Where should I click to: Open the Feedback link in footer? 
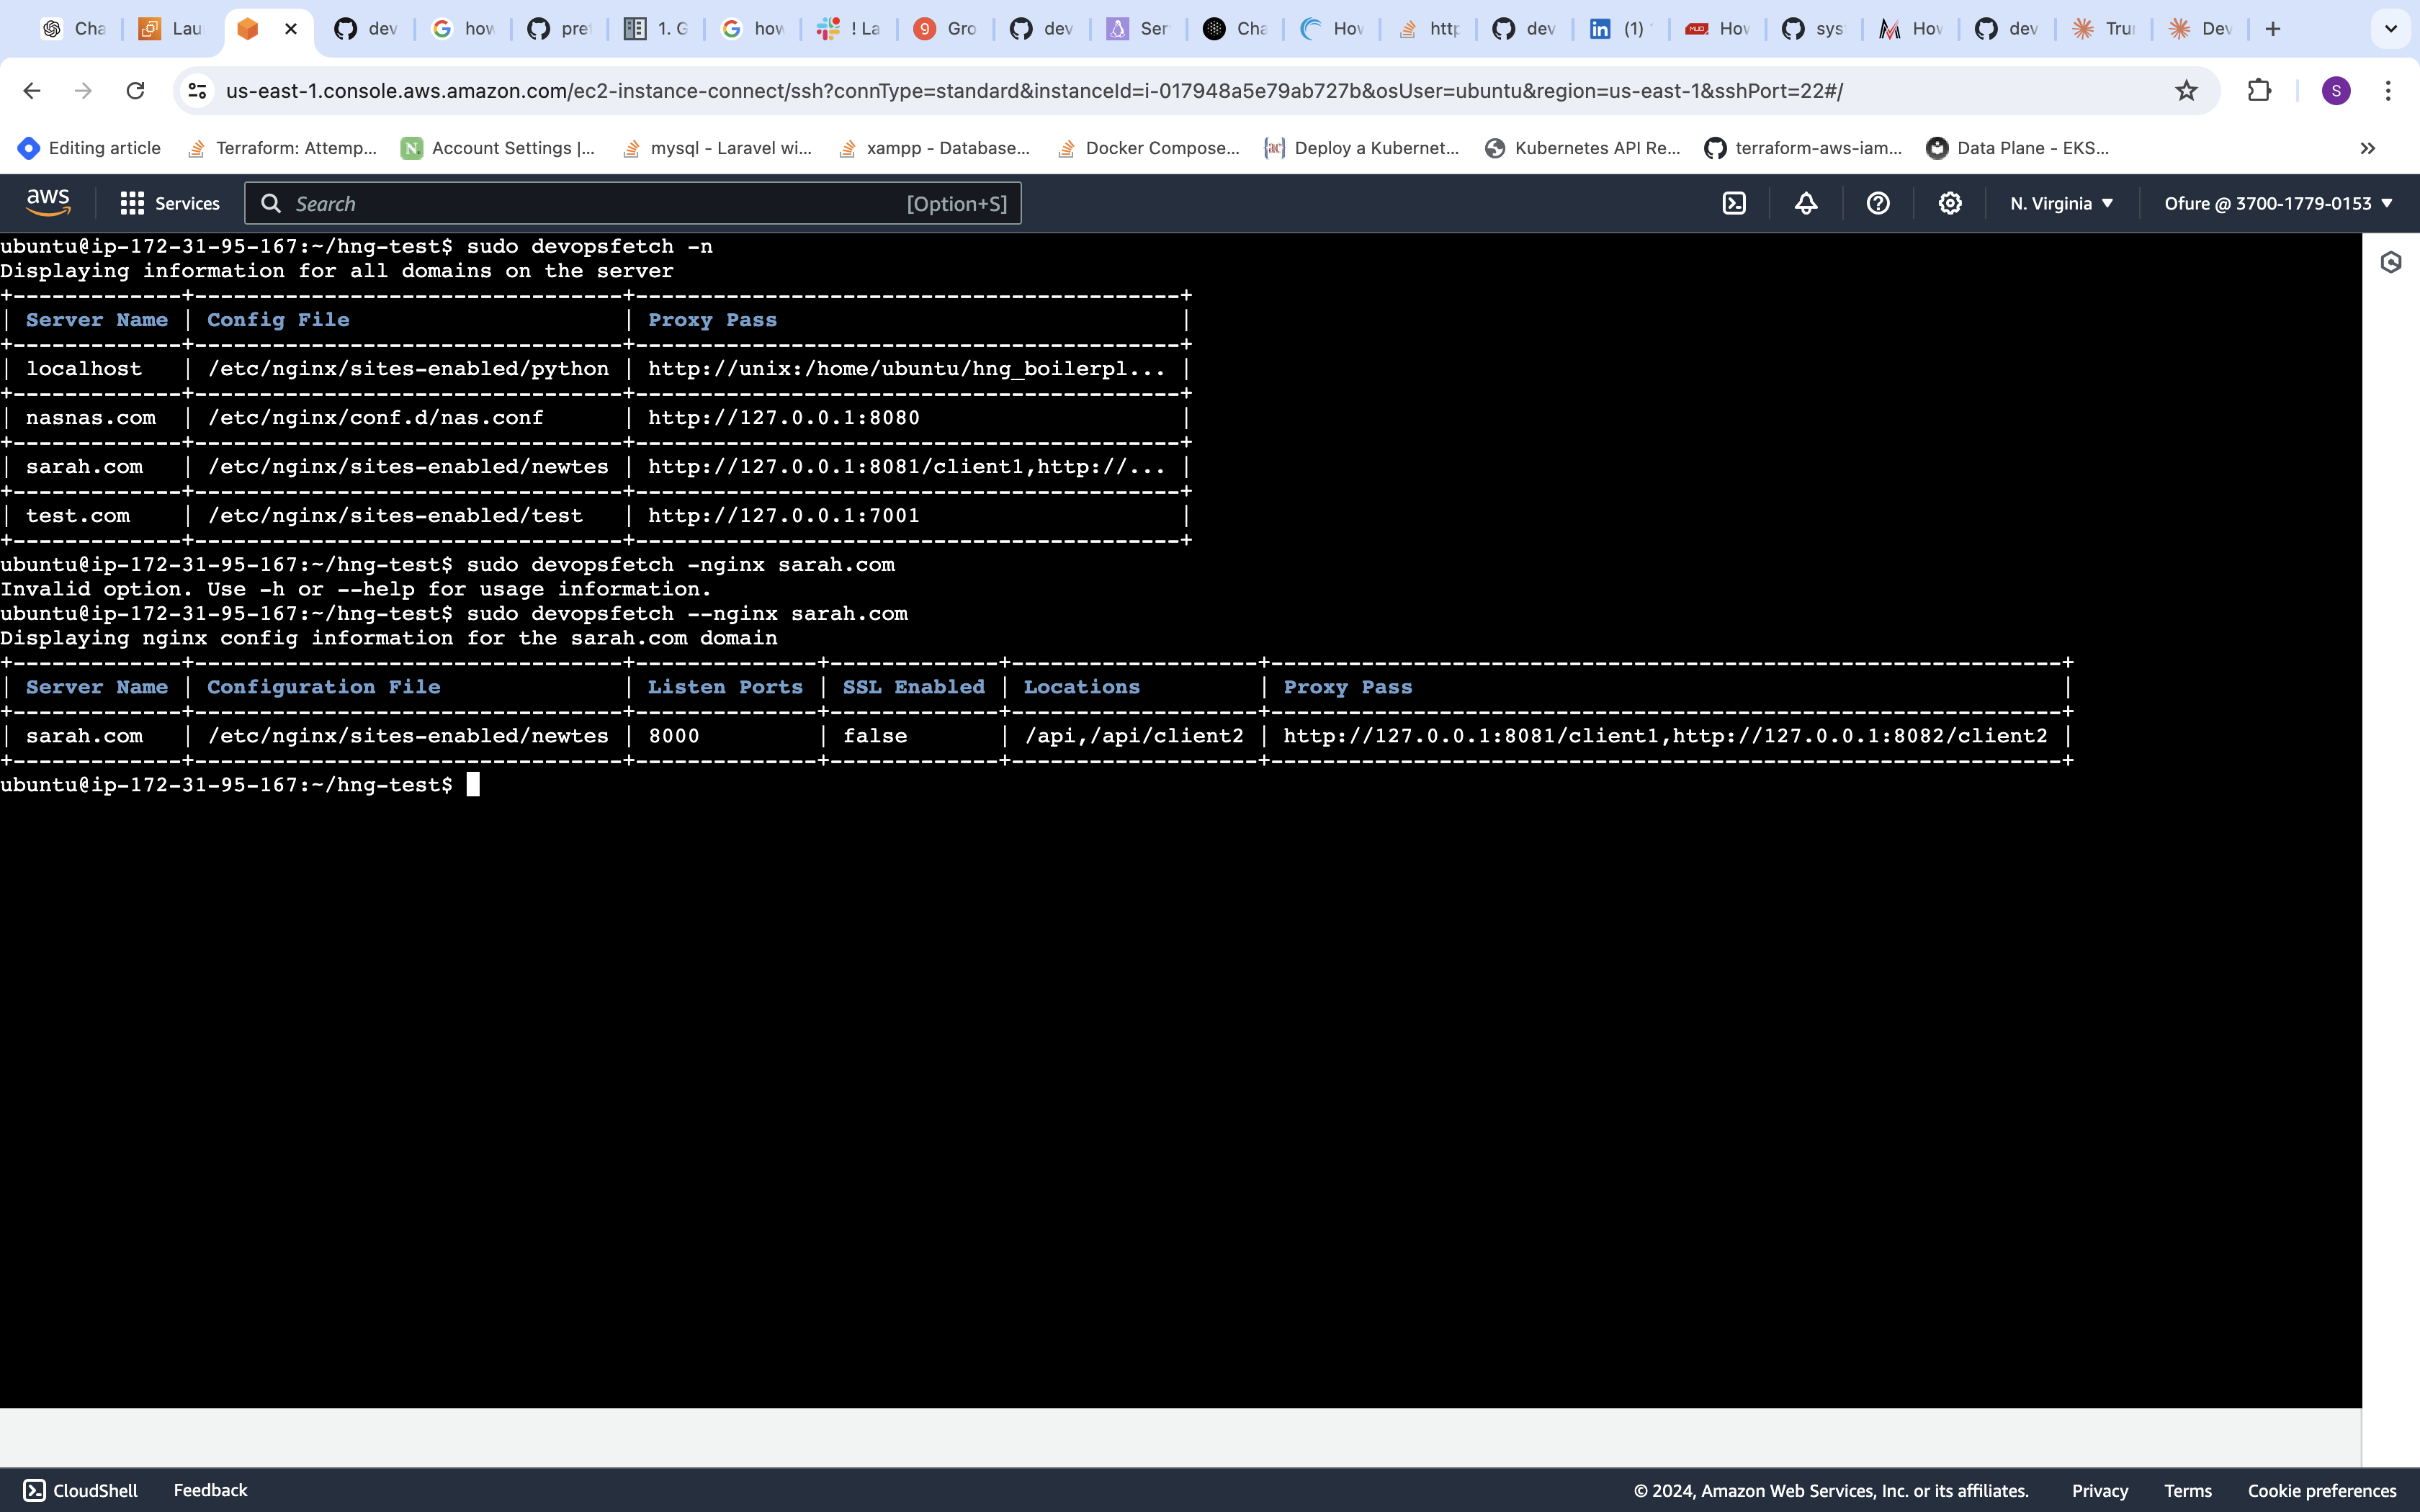pyautogui.click(x=210, y=1490)
